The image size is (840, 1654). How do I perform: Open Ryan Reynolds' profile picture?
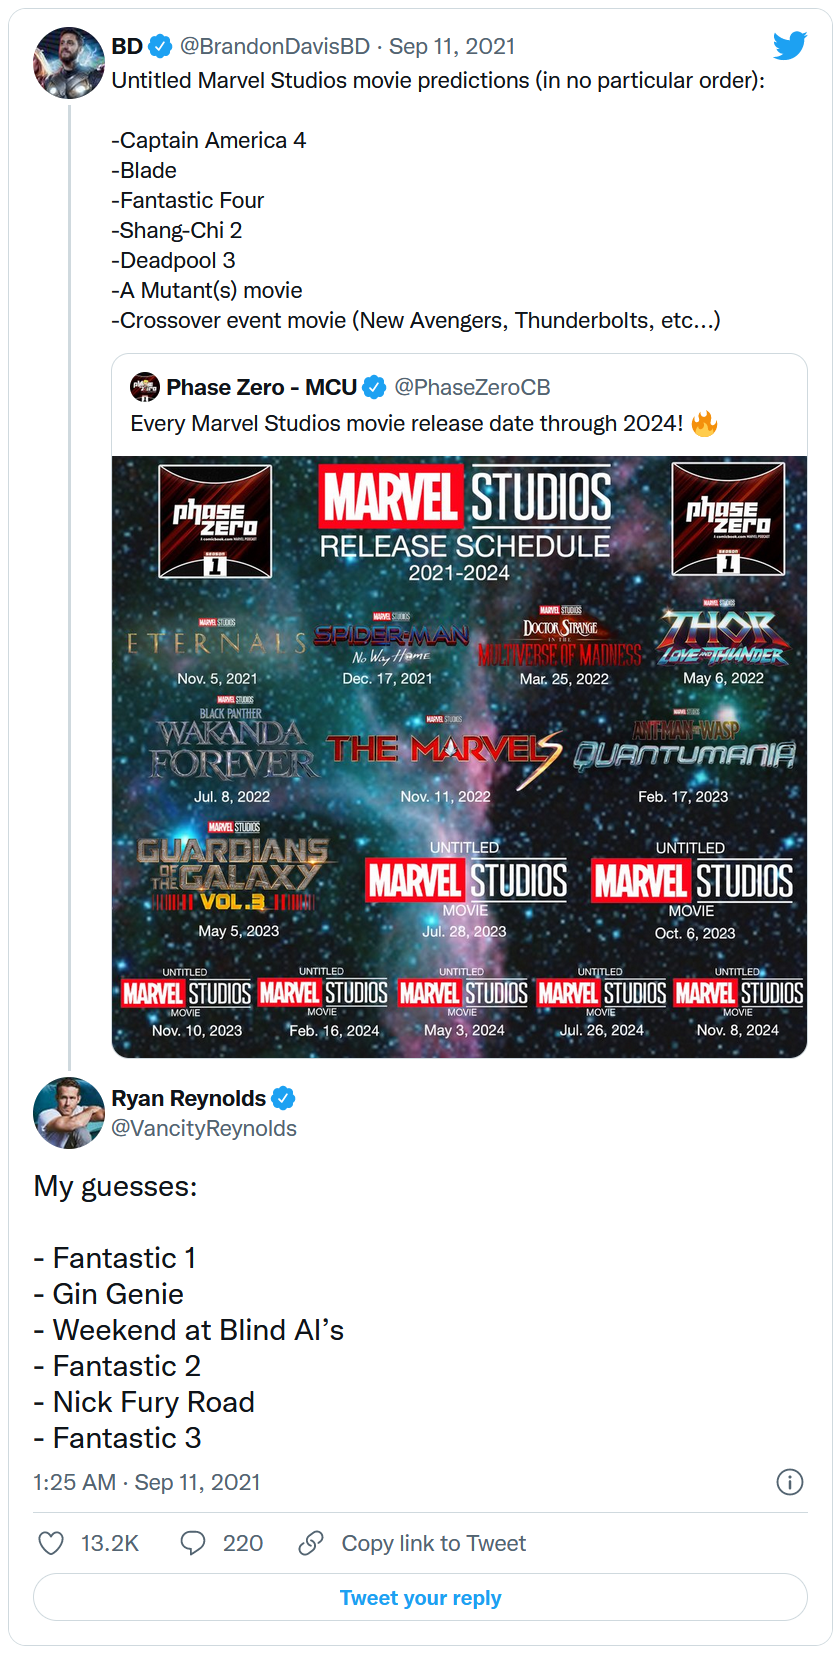(69, 1113)
